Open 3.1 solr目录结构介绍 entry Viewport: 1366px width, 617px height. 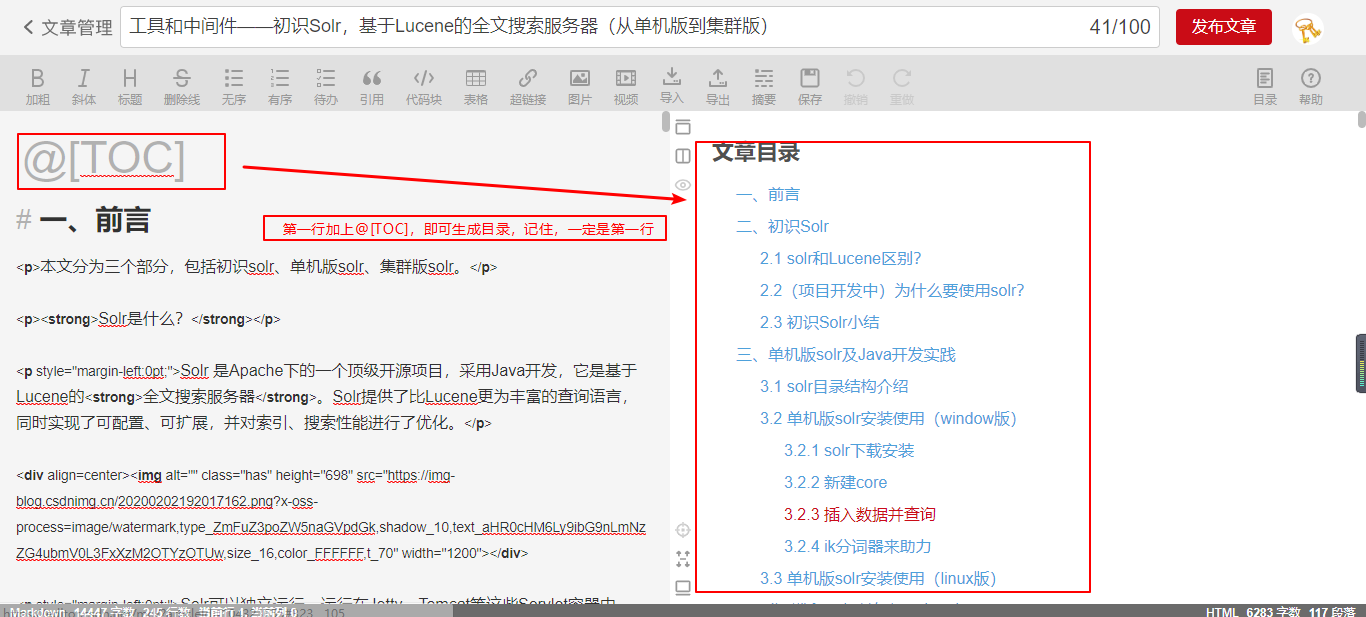(834, 387)
